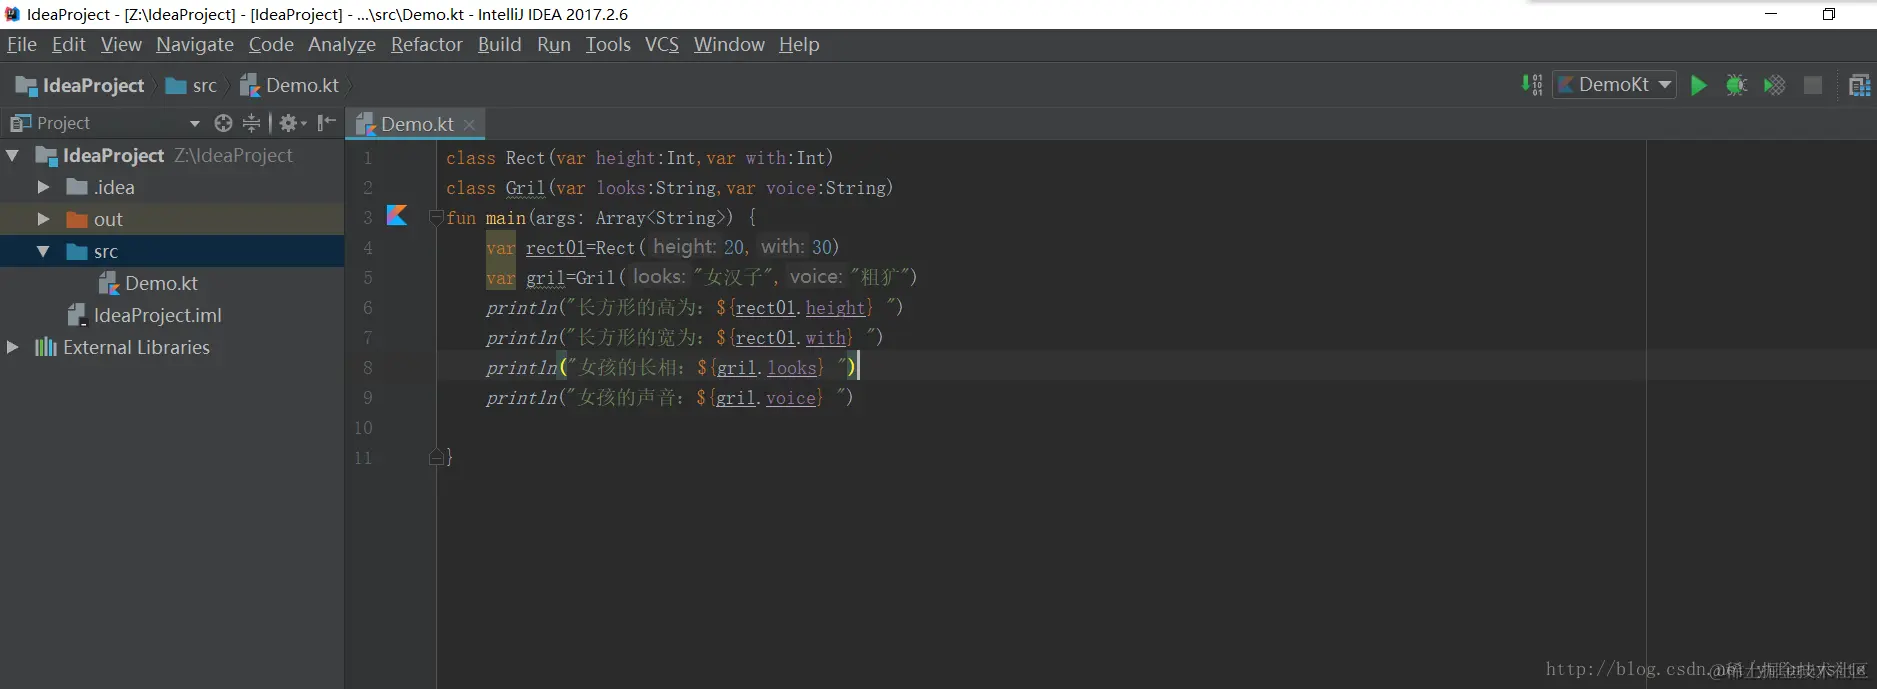Click IdeaProject in the navigation bar
The width and height of the screenshot is (1877, 689).
click(x=81, y=85)
